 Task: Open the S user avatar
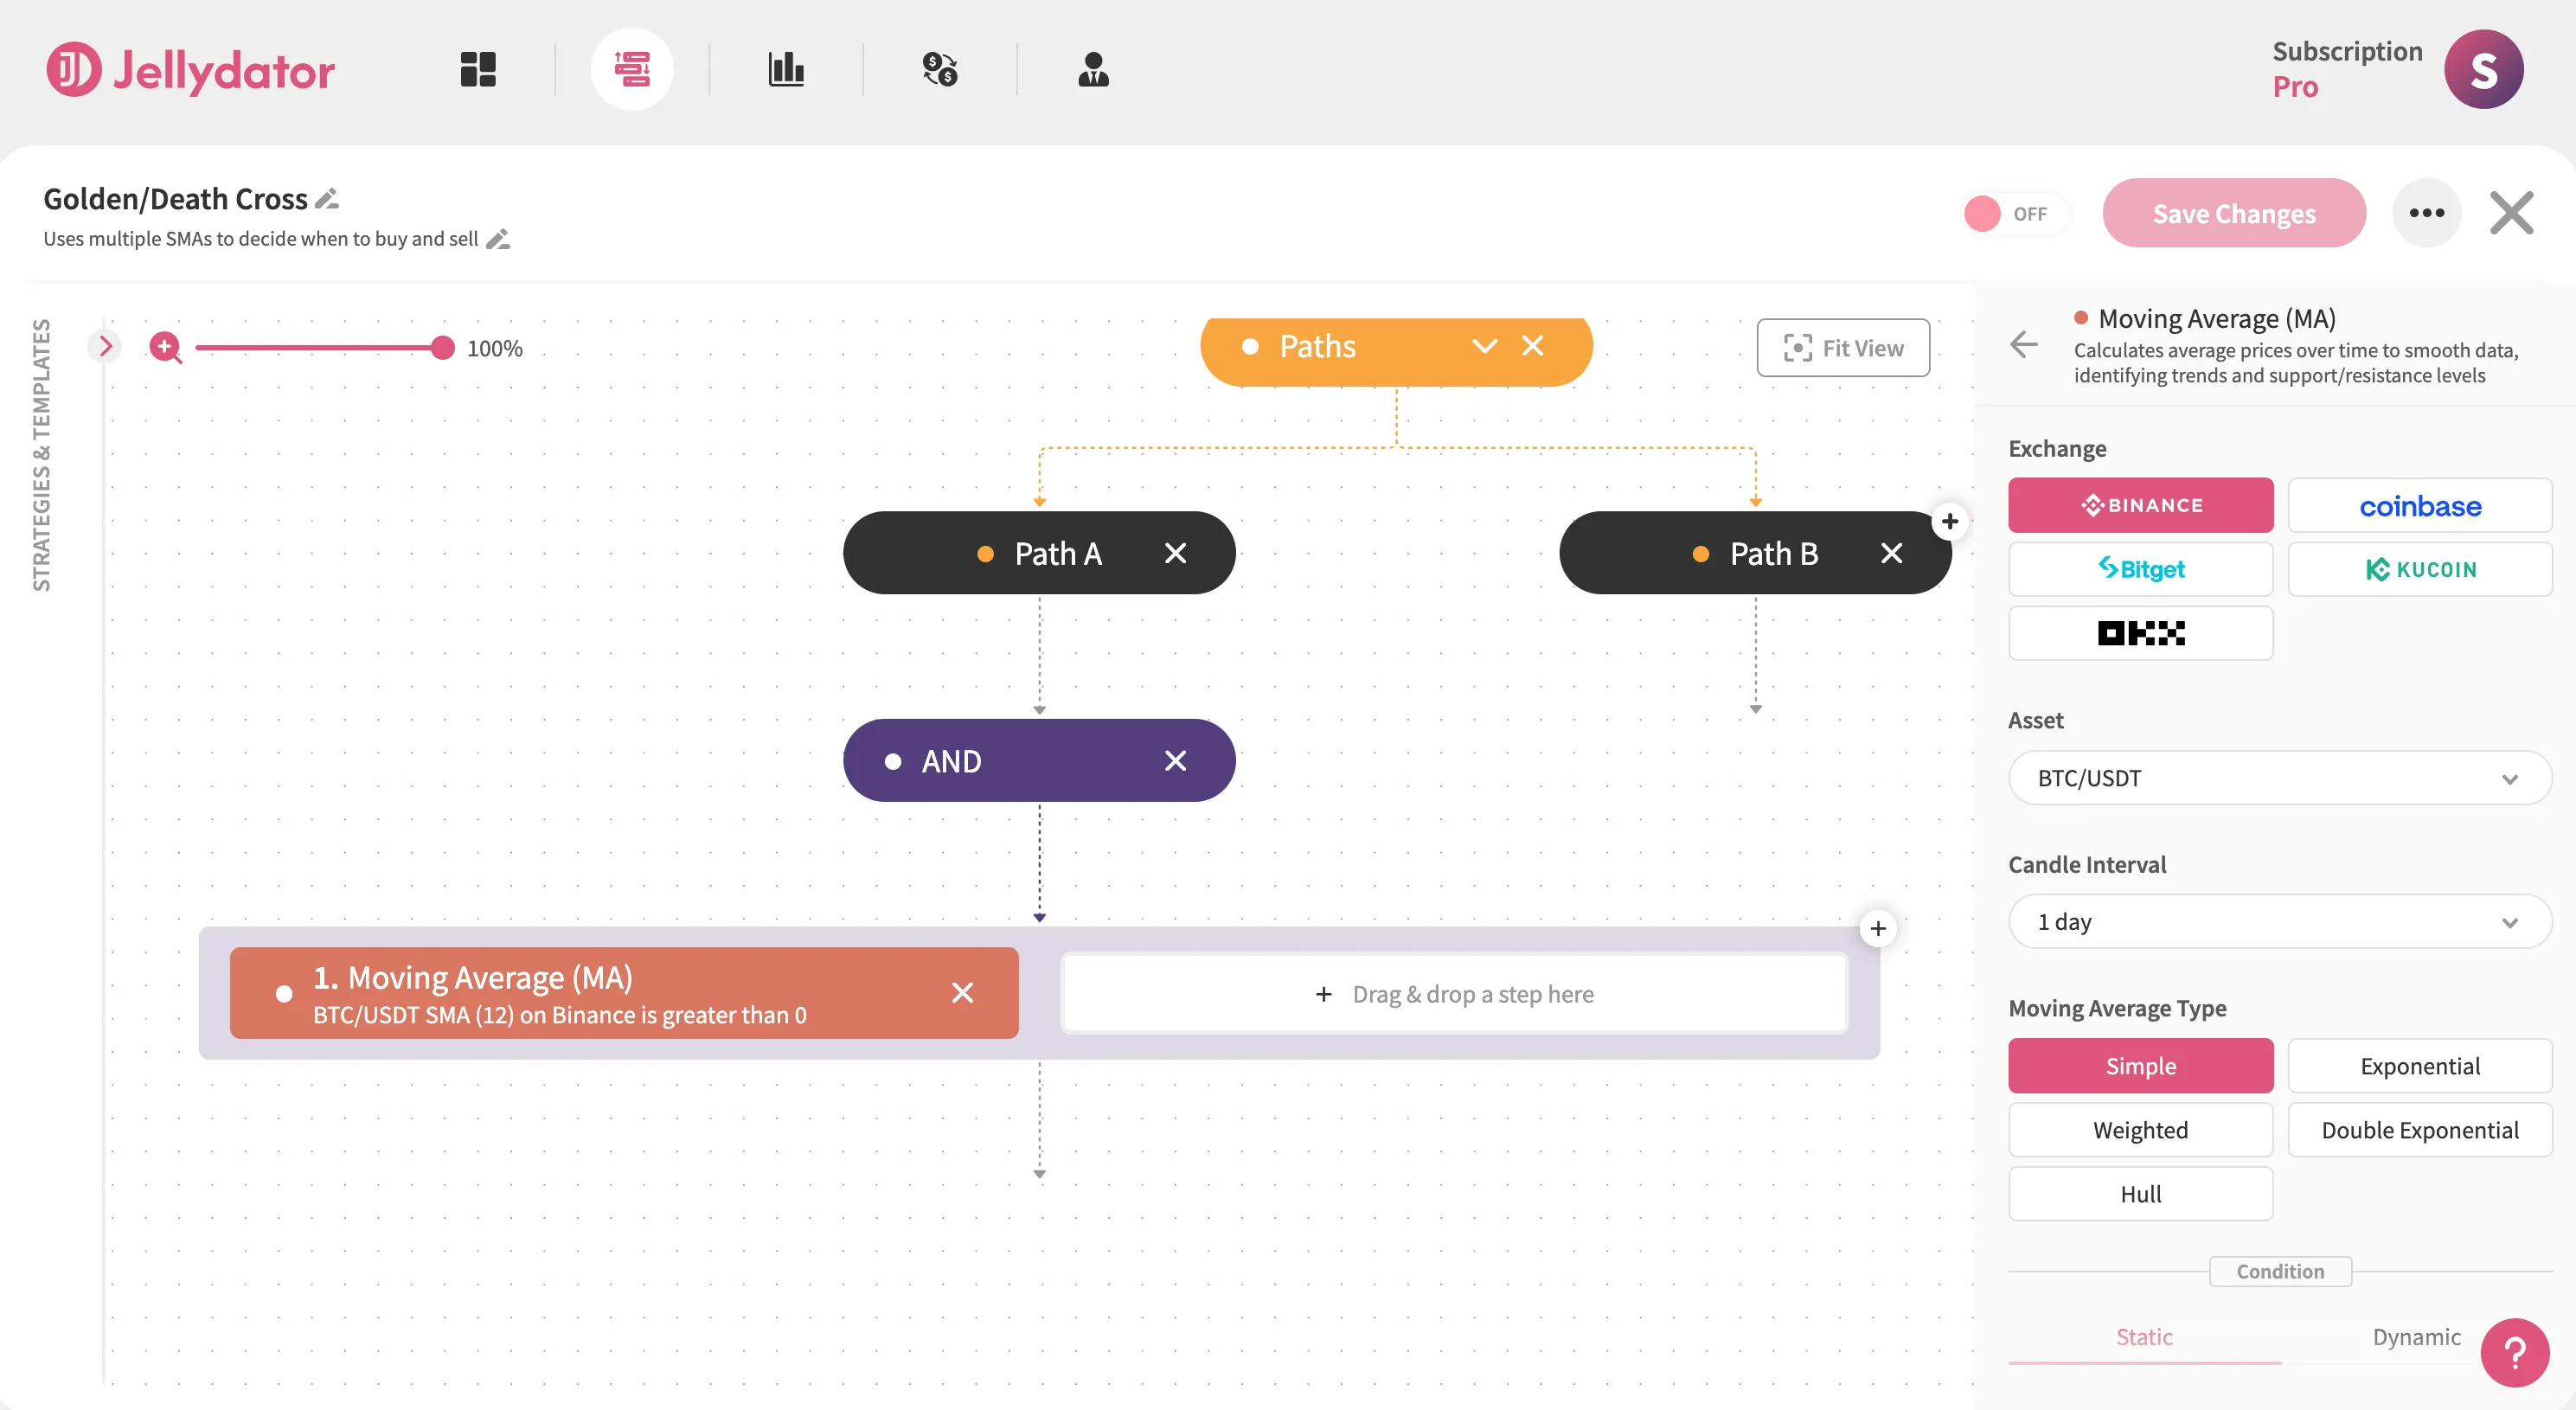[x=2484, y=69]
